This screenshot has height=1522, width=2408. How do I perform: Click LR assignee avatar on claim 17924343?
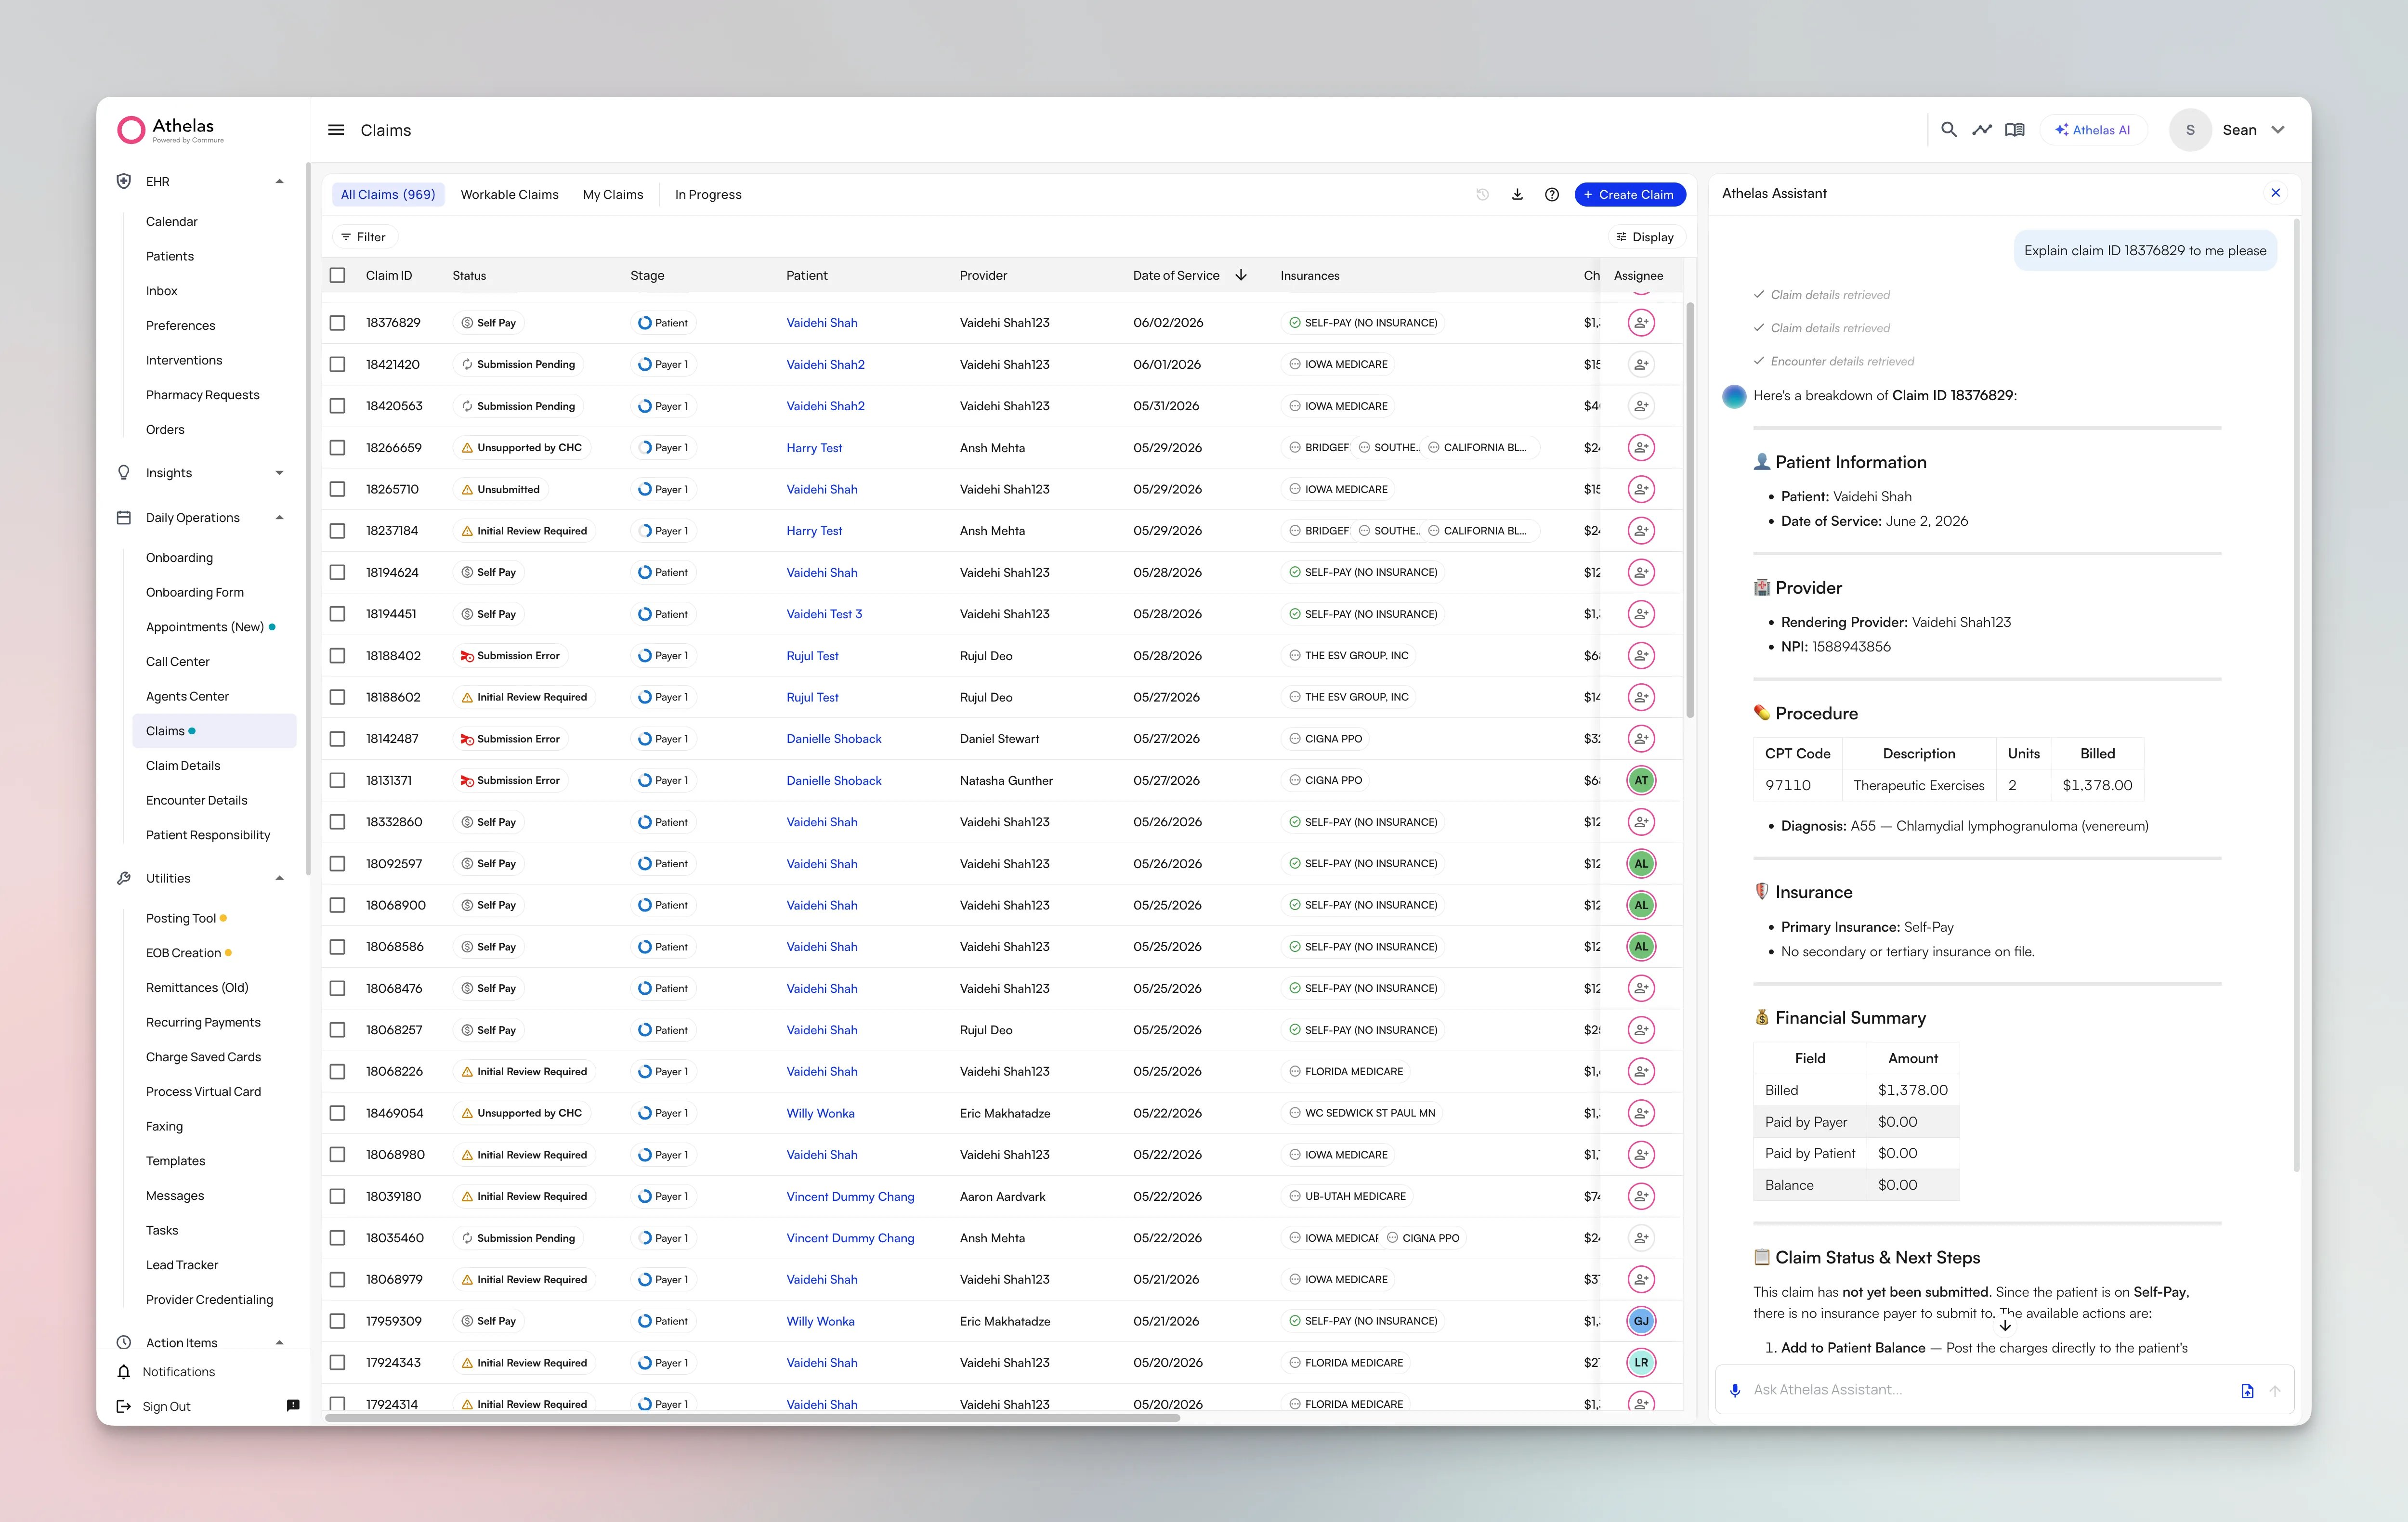coord(1641,1362)
